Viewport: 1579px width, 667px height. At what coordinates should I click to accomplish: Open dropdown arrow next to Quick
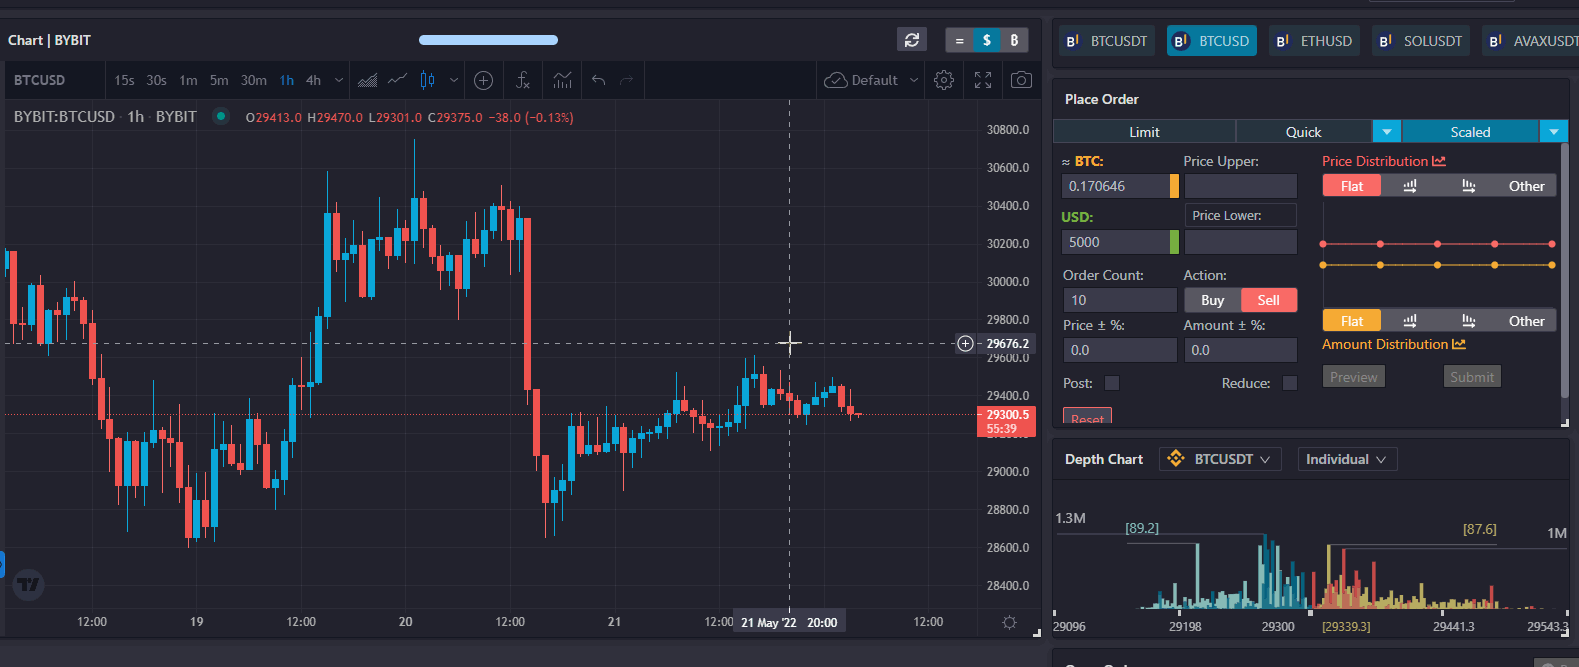pyautogui.click(x=1386, y=132)
